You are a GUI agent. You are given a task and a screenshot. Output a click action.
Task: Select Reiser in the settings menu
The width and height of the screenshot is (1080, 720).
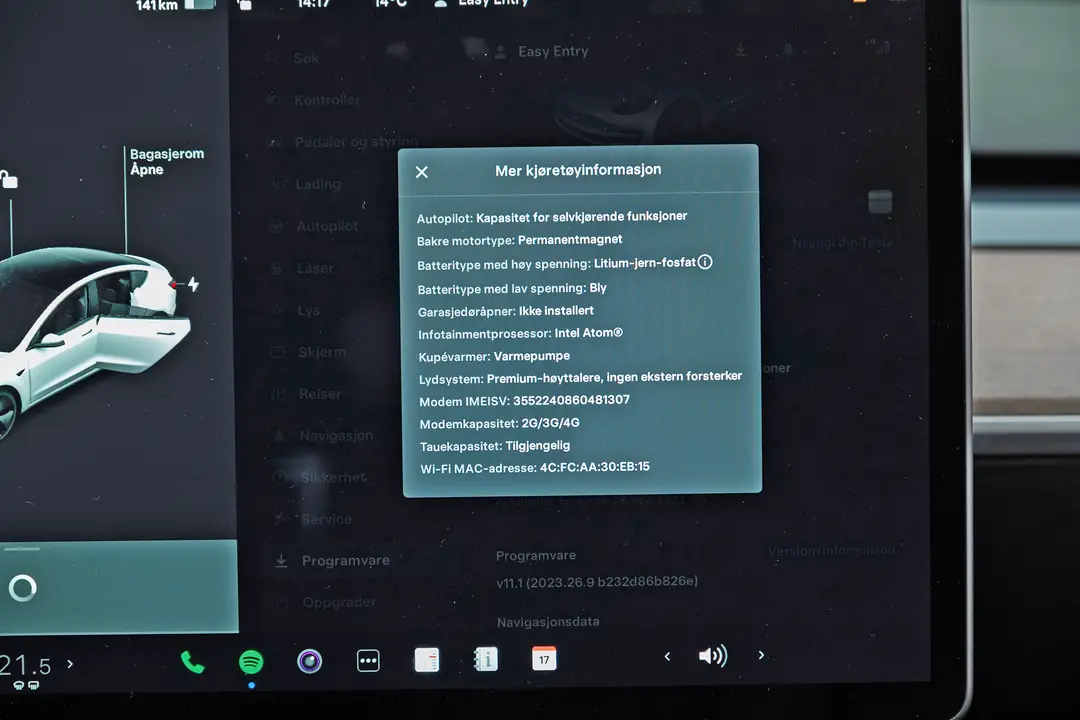[320, 394]
